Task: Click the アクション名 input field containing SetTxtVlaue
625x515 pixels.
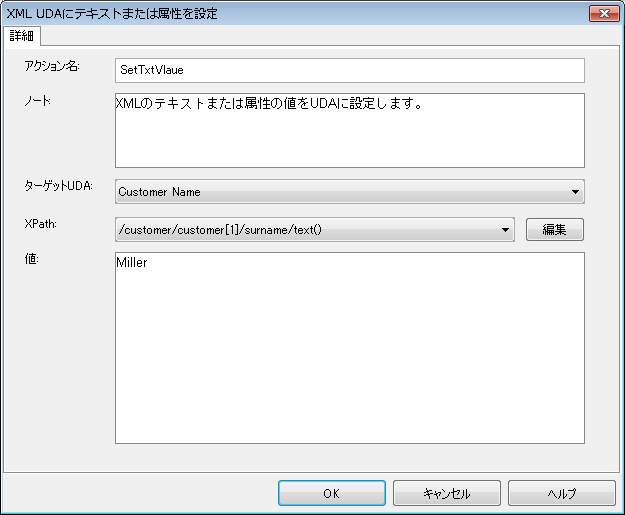Action: point(350,71)
